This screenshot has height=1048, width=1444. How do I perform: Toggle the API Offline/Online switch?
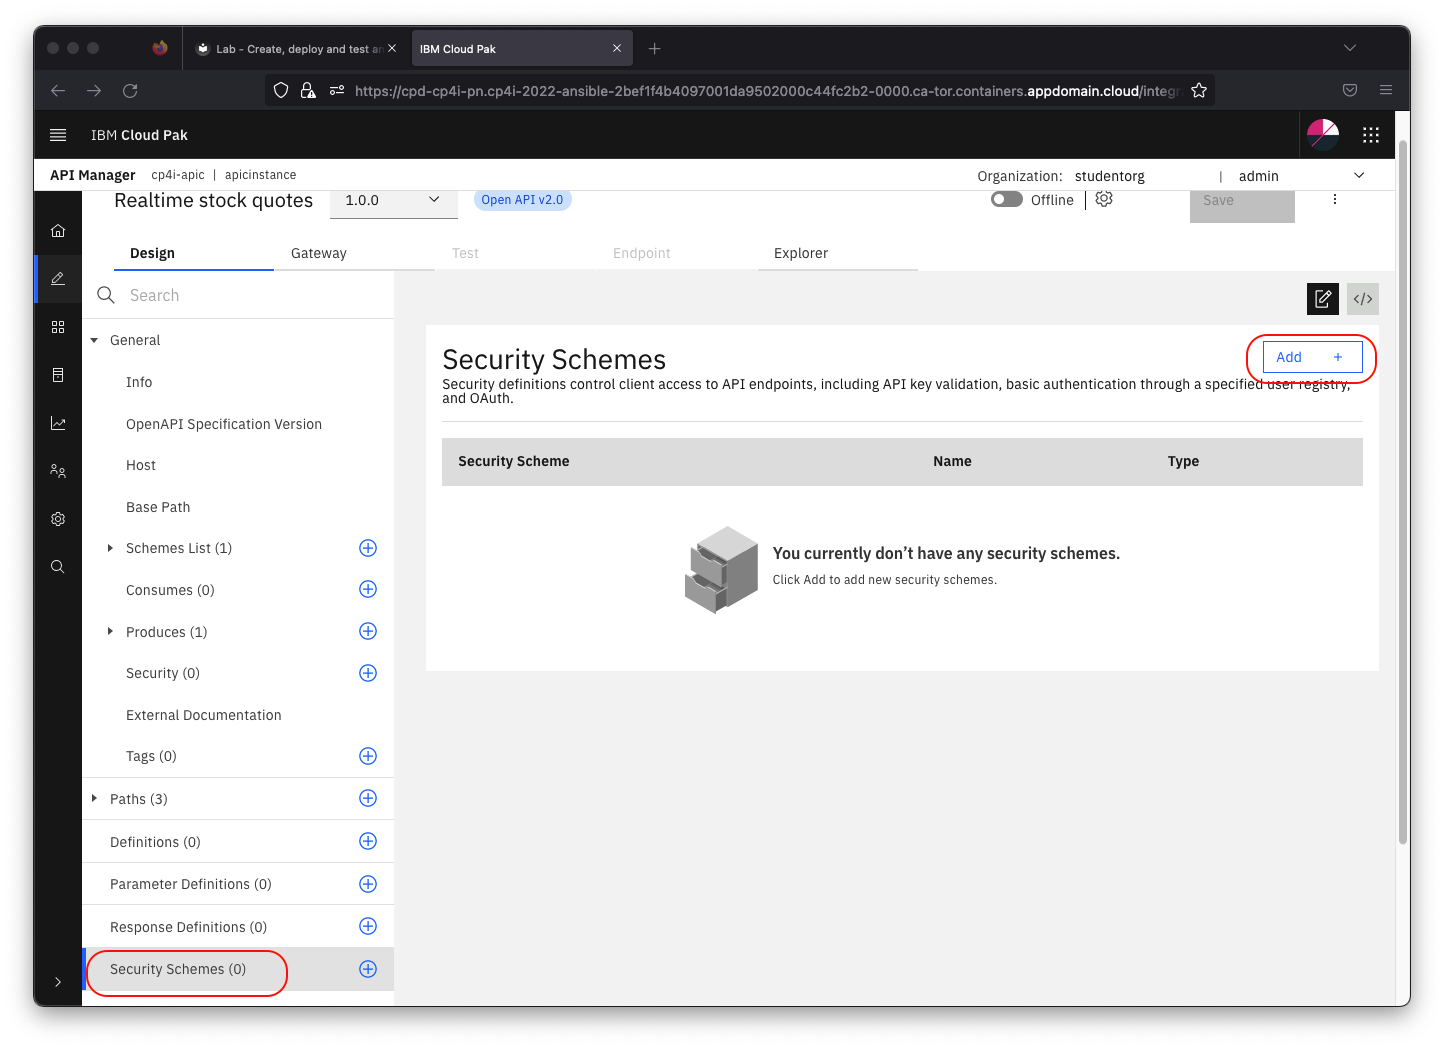1007,199
